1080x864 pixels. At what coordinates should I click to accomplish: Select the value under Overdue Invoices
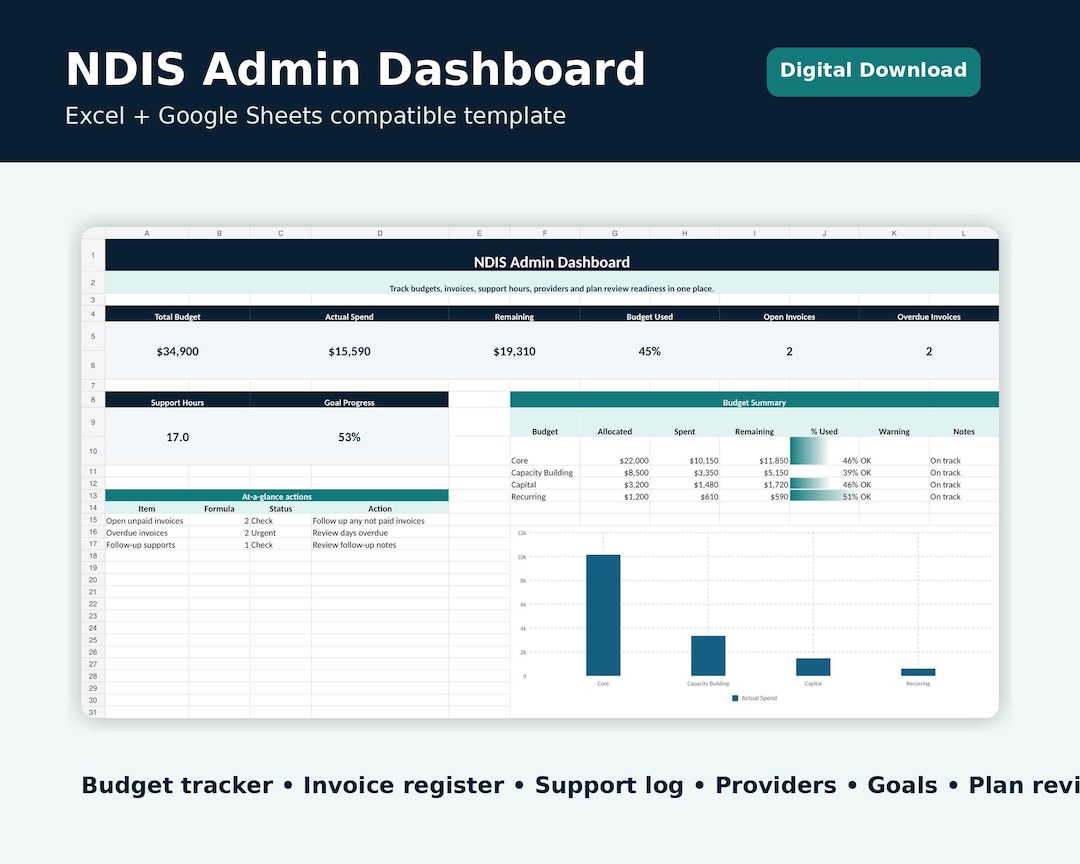point(928,351)
